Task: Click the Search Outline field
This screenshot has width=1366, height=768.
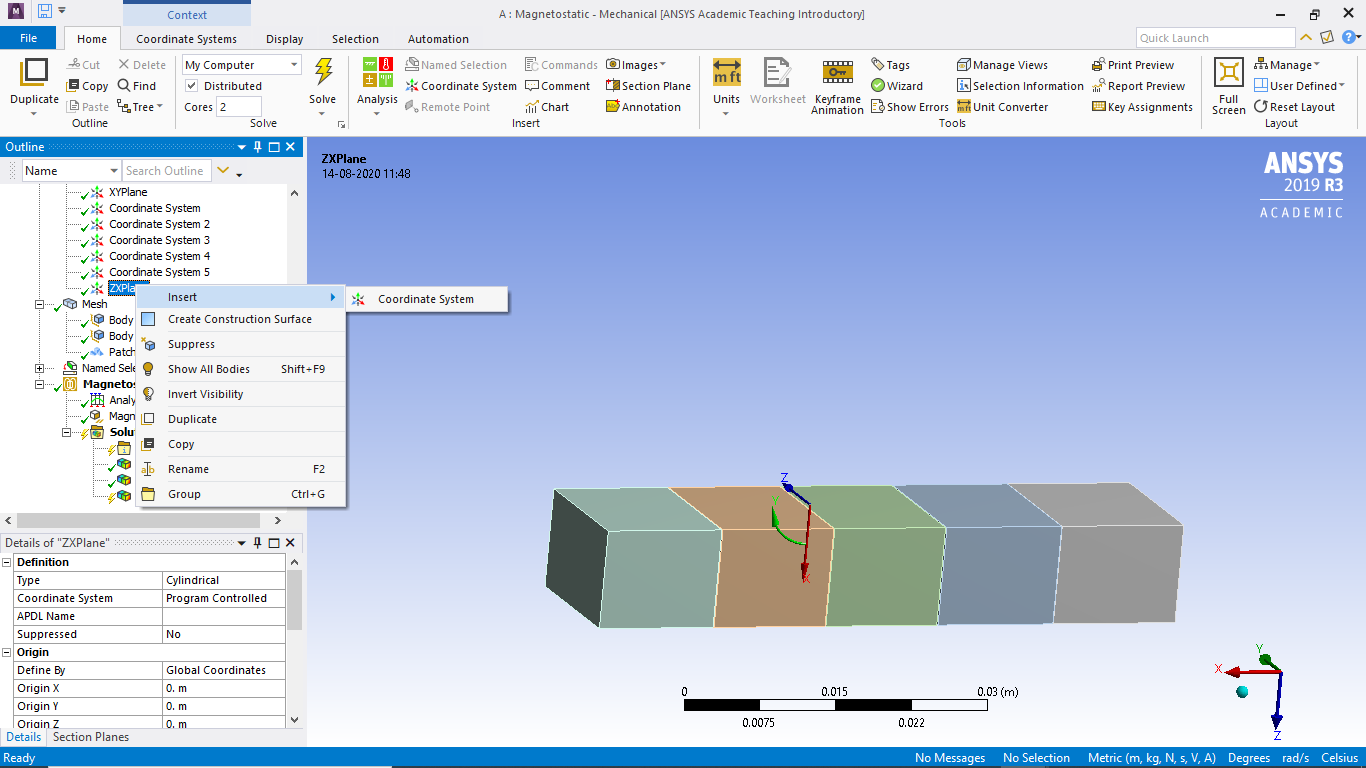Action: tap(167, 171)
